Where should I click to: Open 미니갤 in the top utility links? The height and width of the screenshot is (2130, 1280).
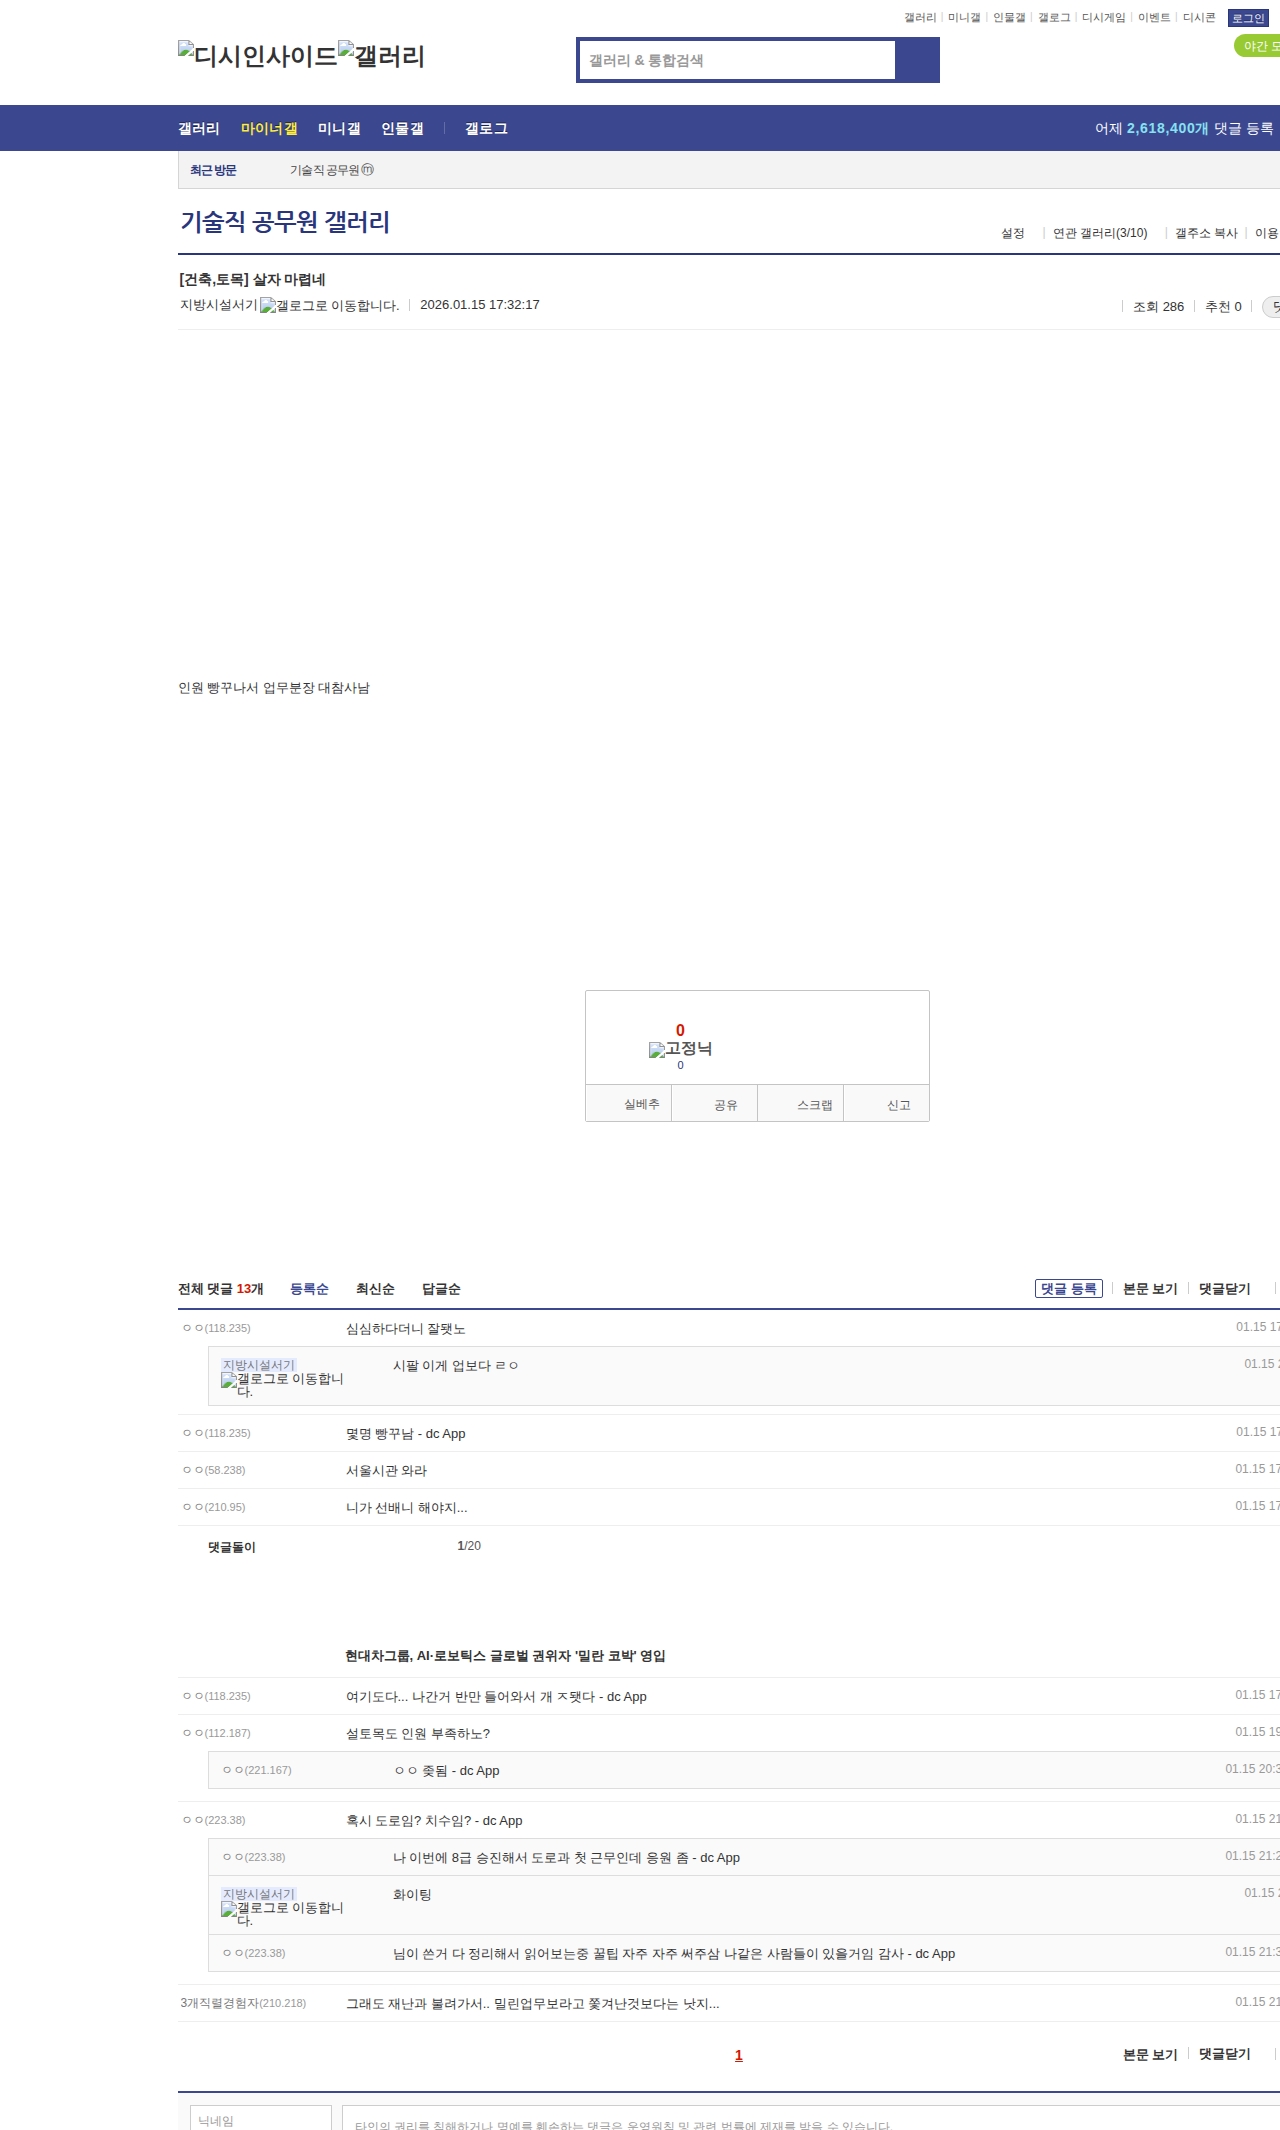(x=964, y=18)
